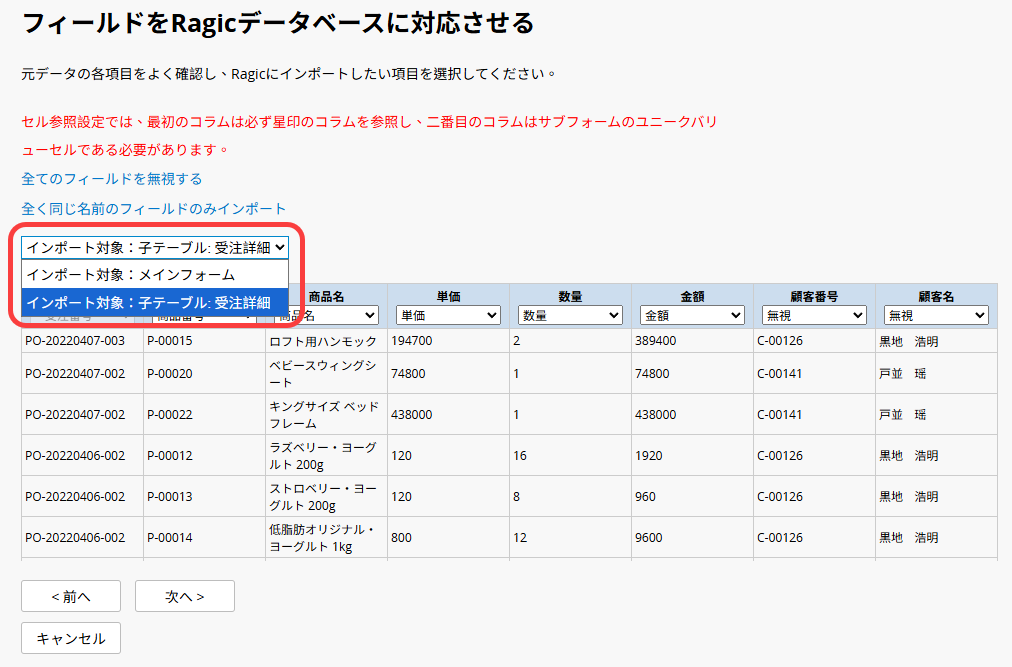Screen dimensions: 1012x667
Task: Click the C-00141 cell in ベビースウィングシート row
Action: click(780, 374)
